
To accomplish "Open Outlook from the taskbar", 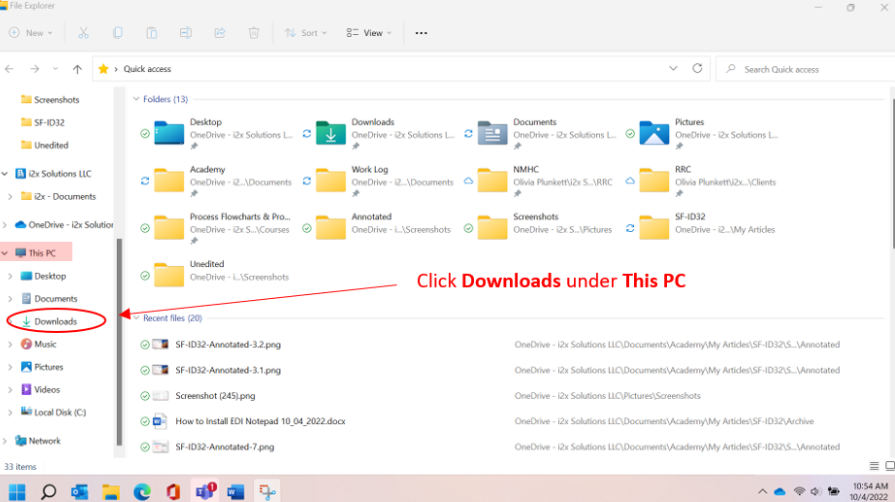I will (x=79, y=492).
